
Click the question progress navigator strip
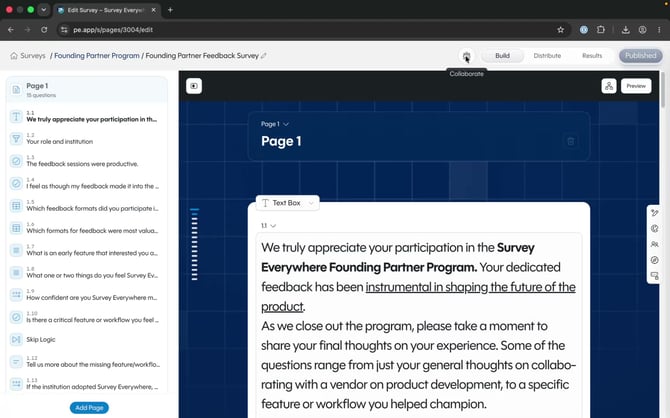coord(194,244)
